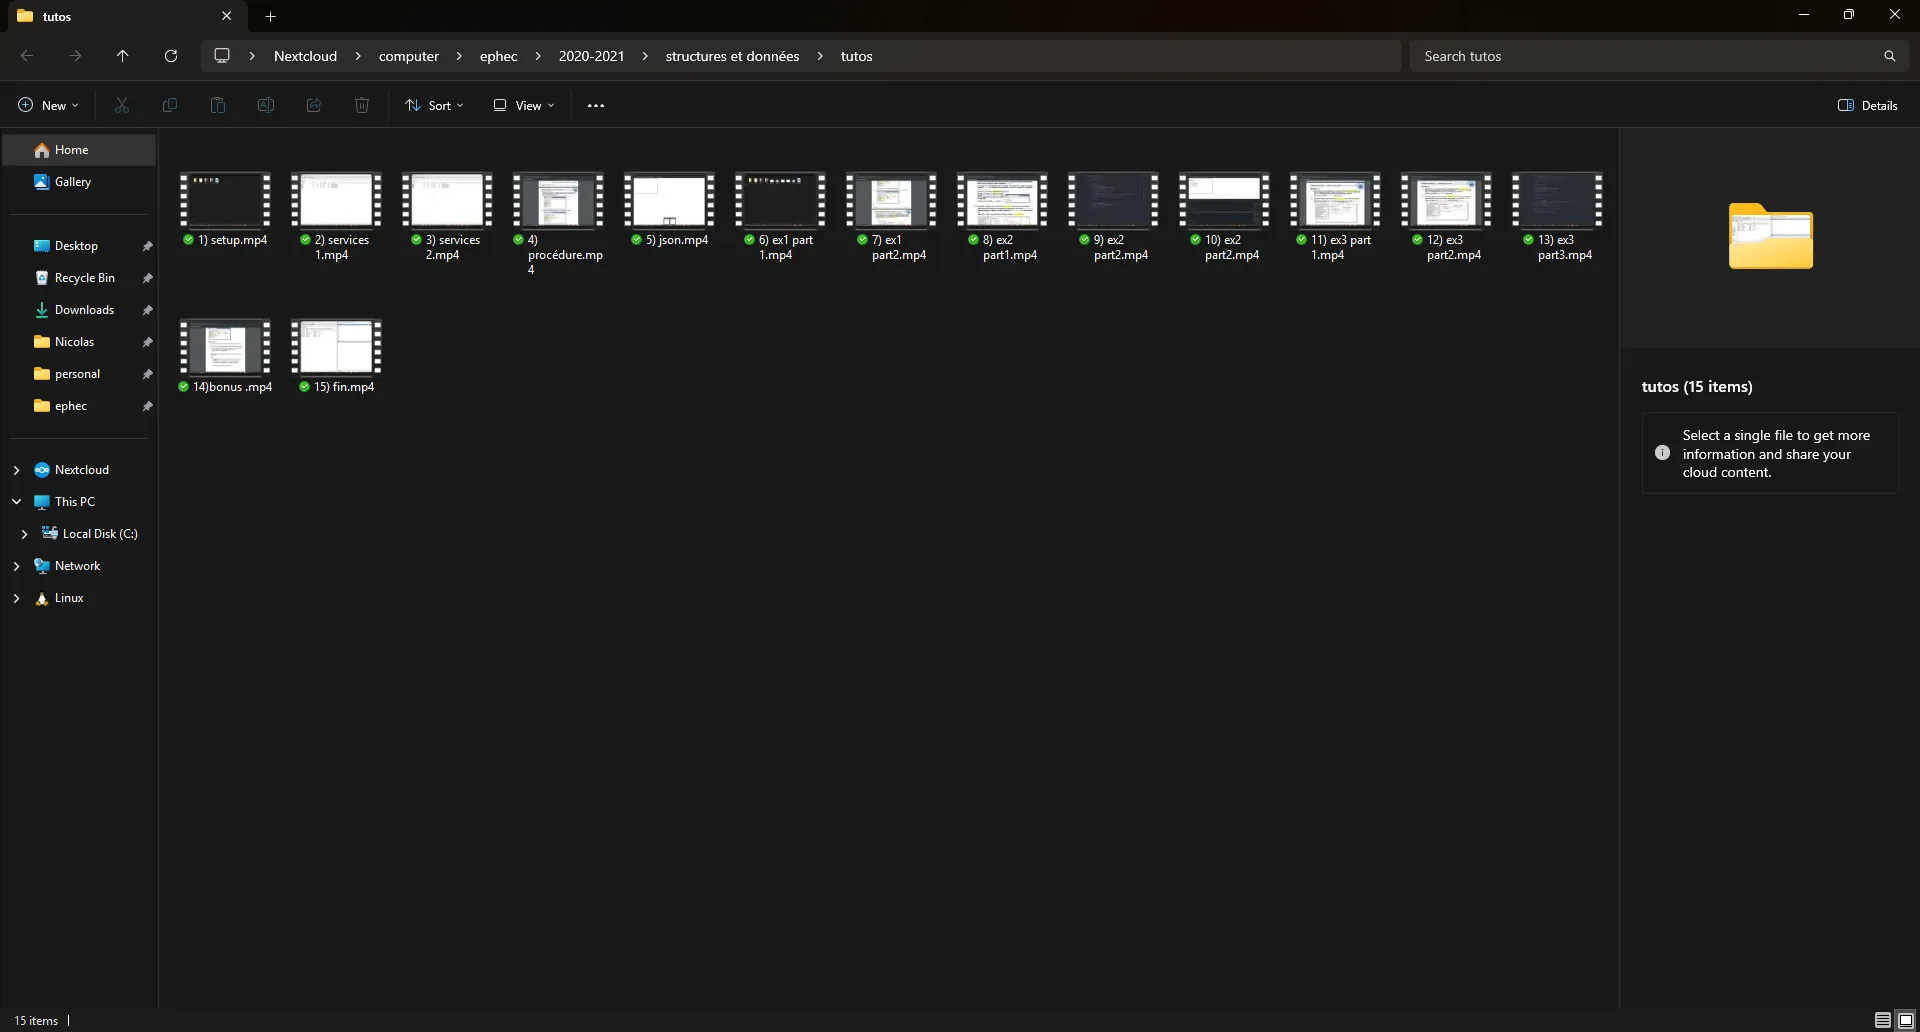Click the Cut scissors icon in toolbar
This screenshot has height=1032, width=1920.
point(122,105)
